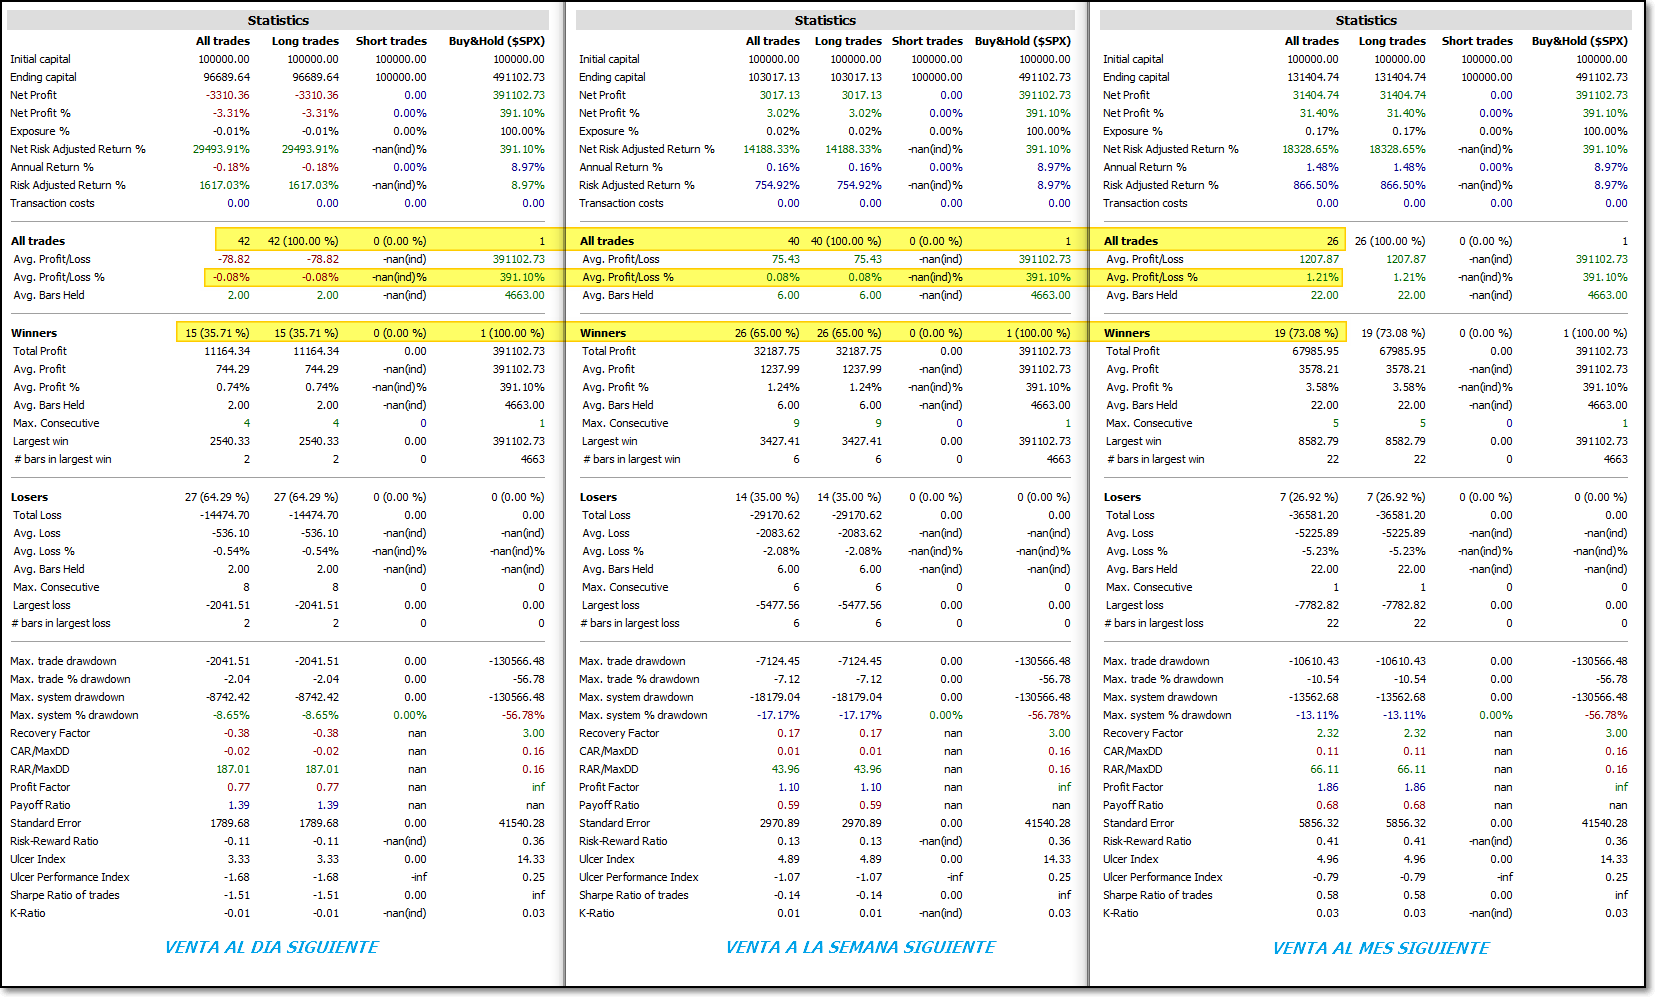Select All trades Net Profit % value 3.02%

tap(783, 113)
